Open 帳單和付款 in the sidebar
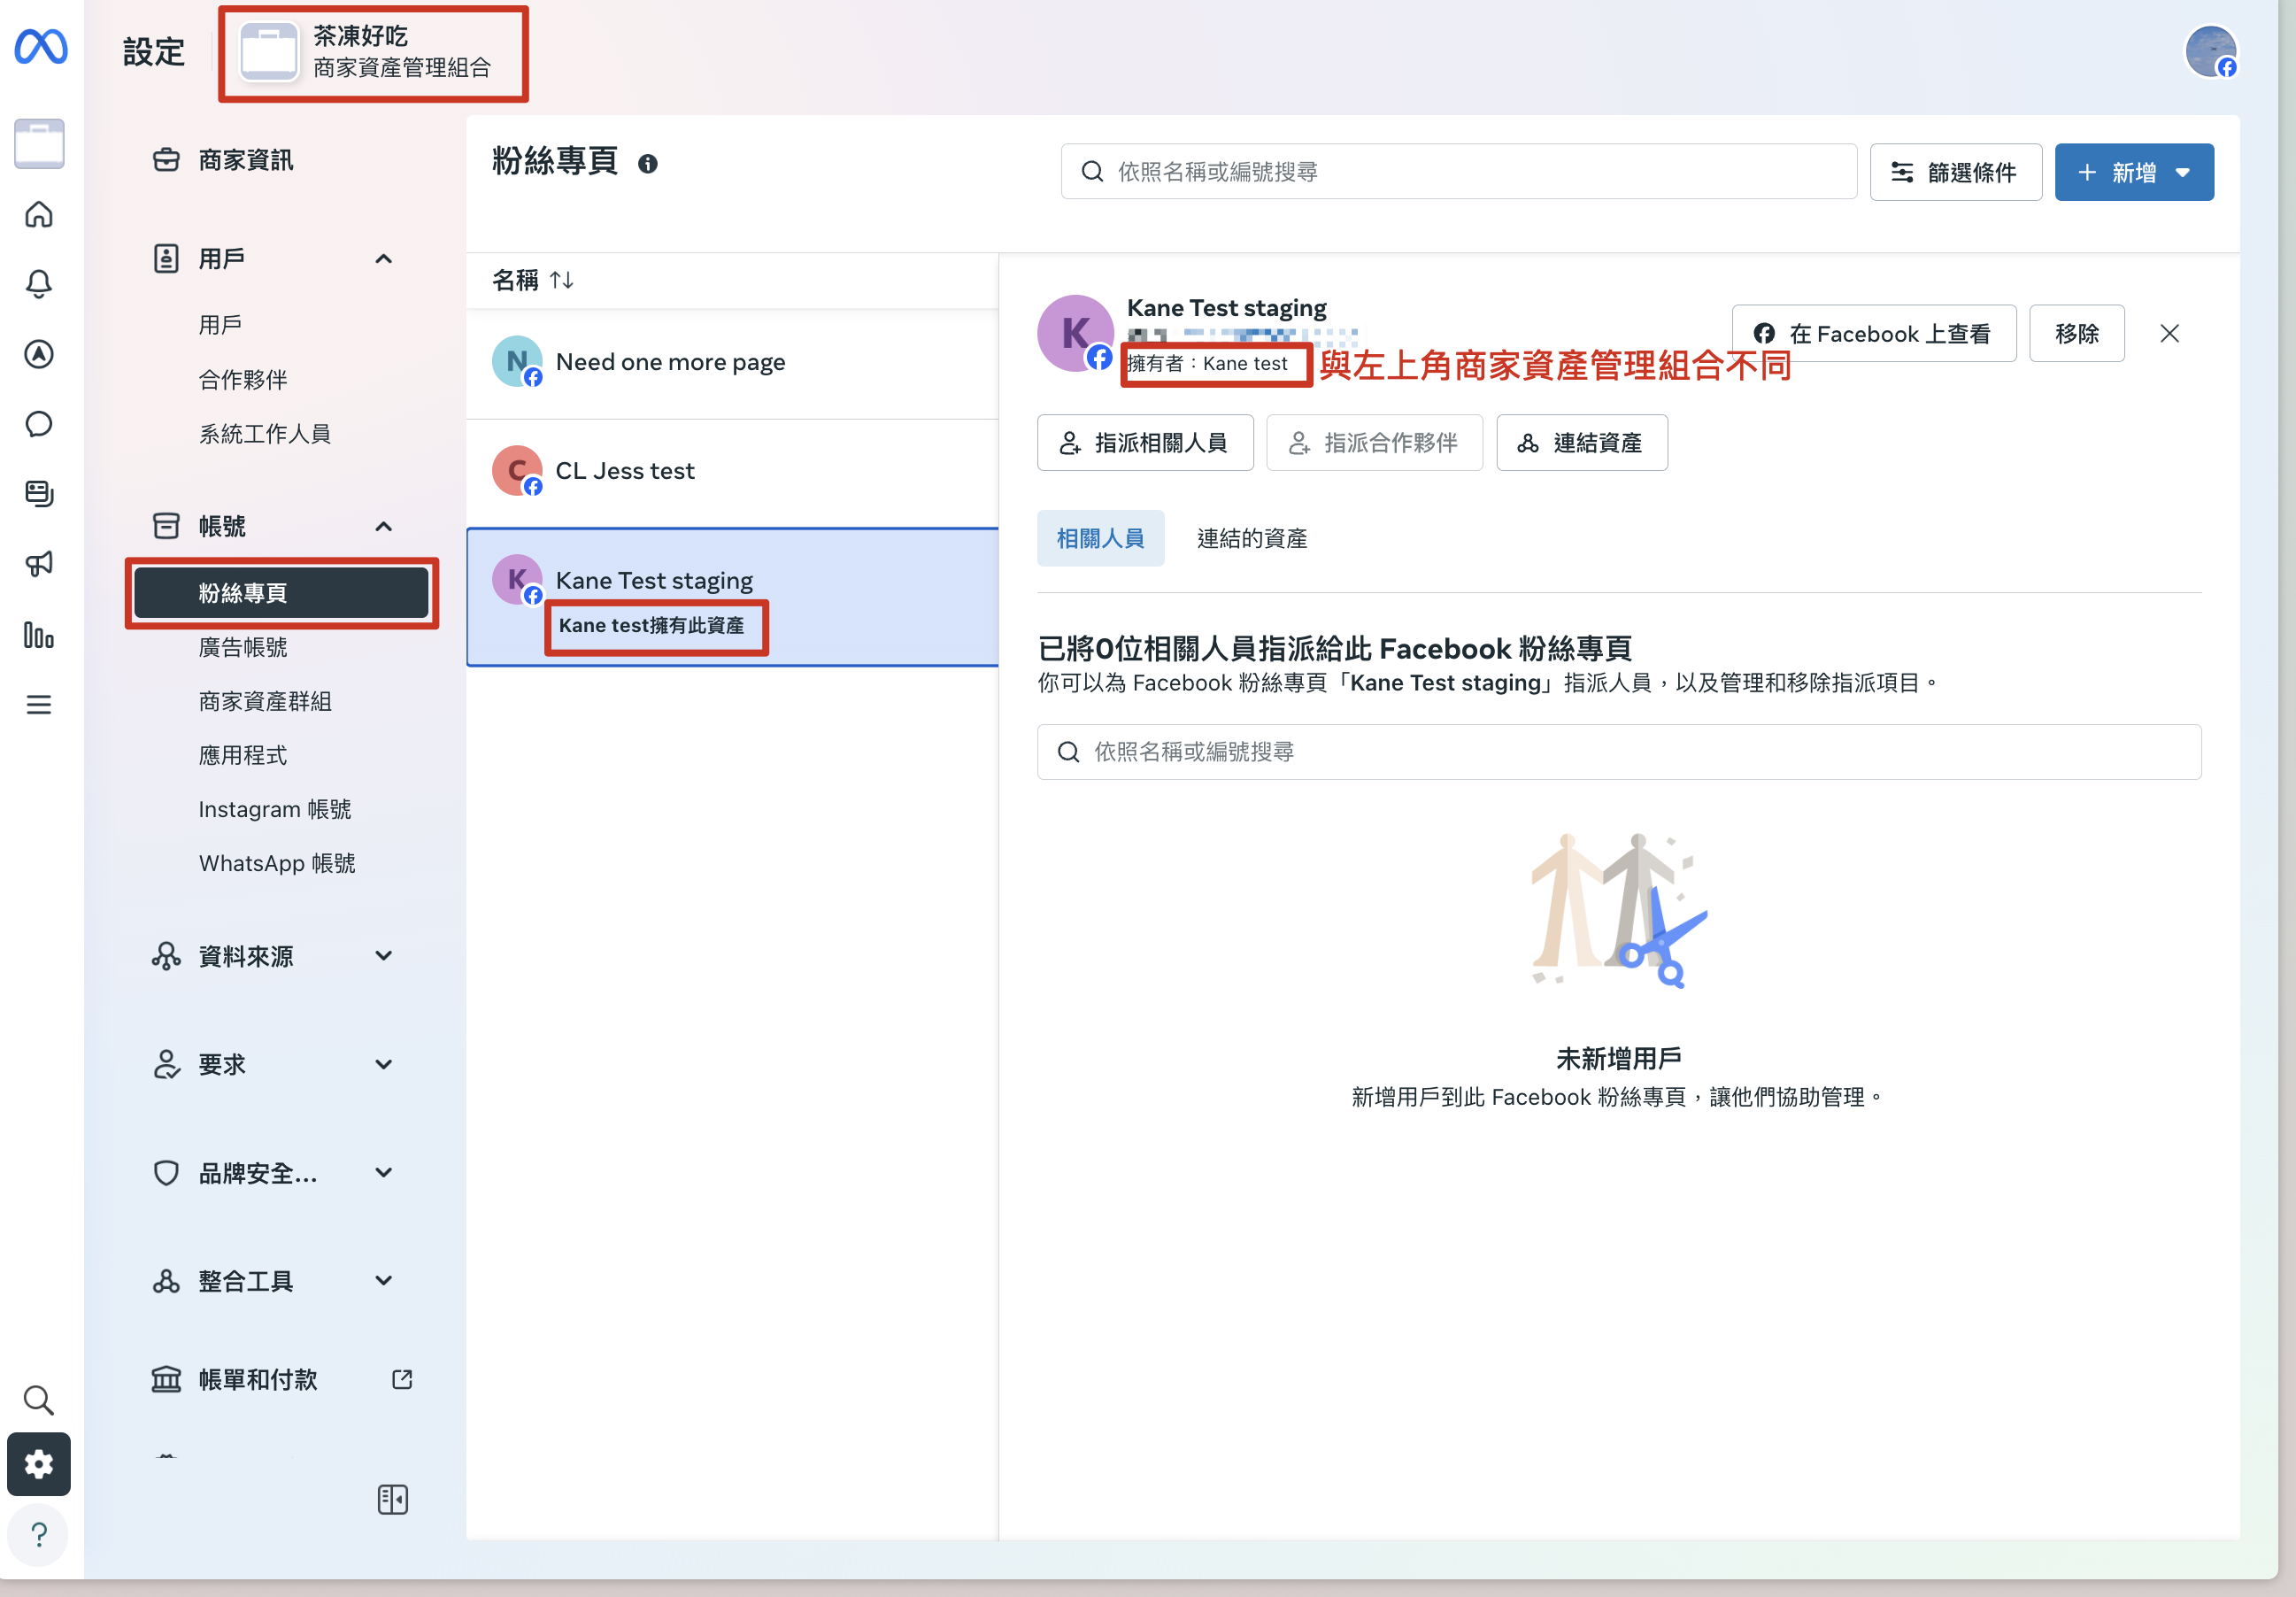2296x1597 pixels. click(258, 1380)
